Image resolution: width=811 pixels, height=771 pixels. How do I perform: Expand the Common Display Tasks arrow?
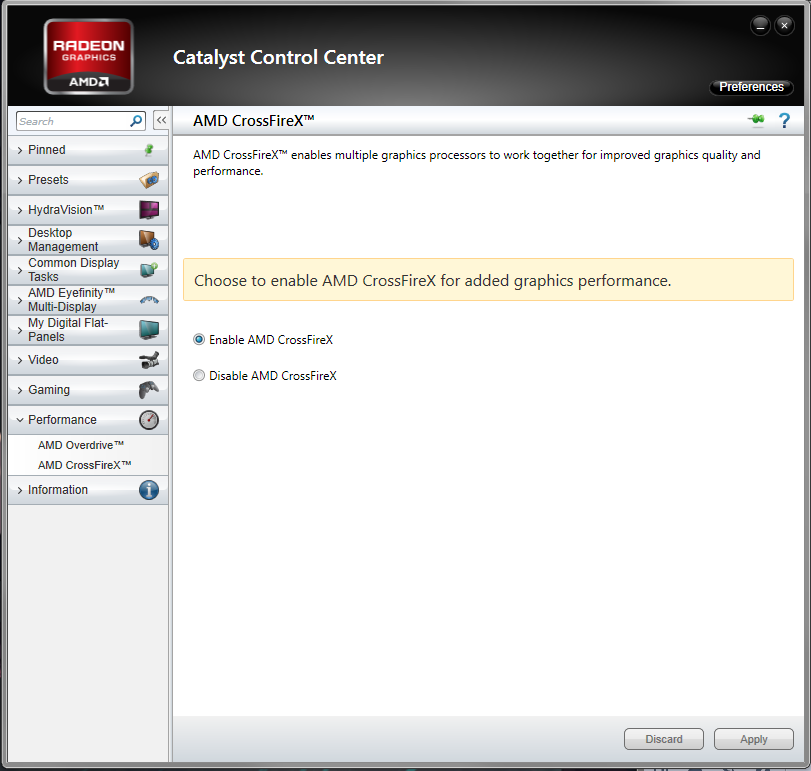(20, 270)
